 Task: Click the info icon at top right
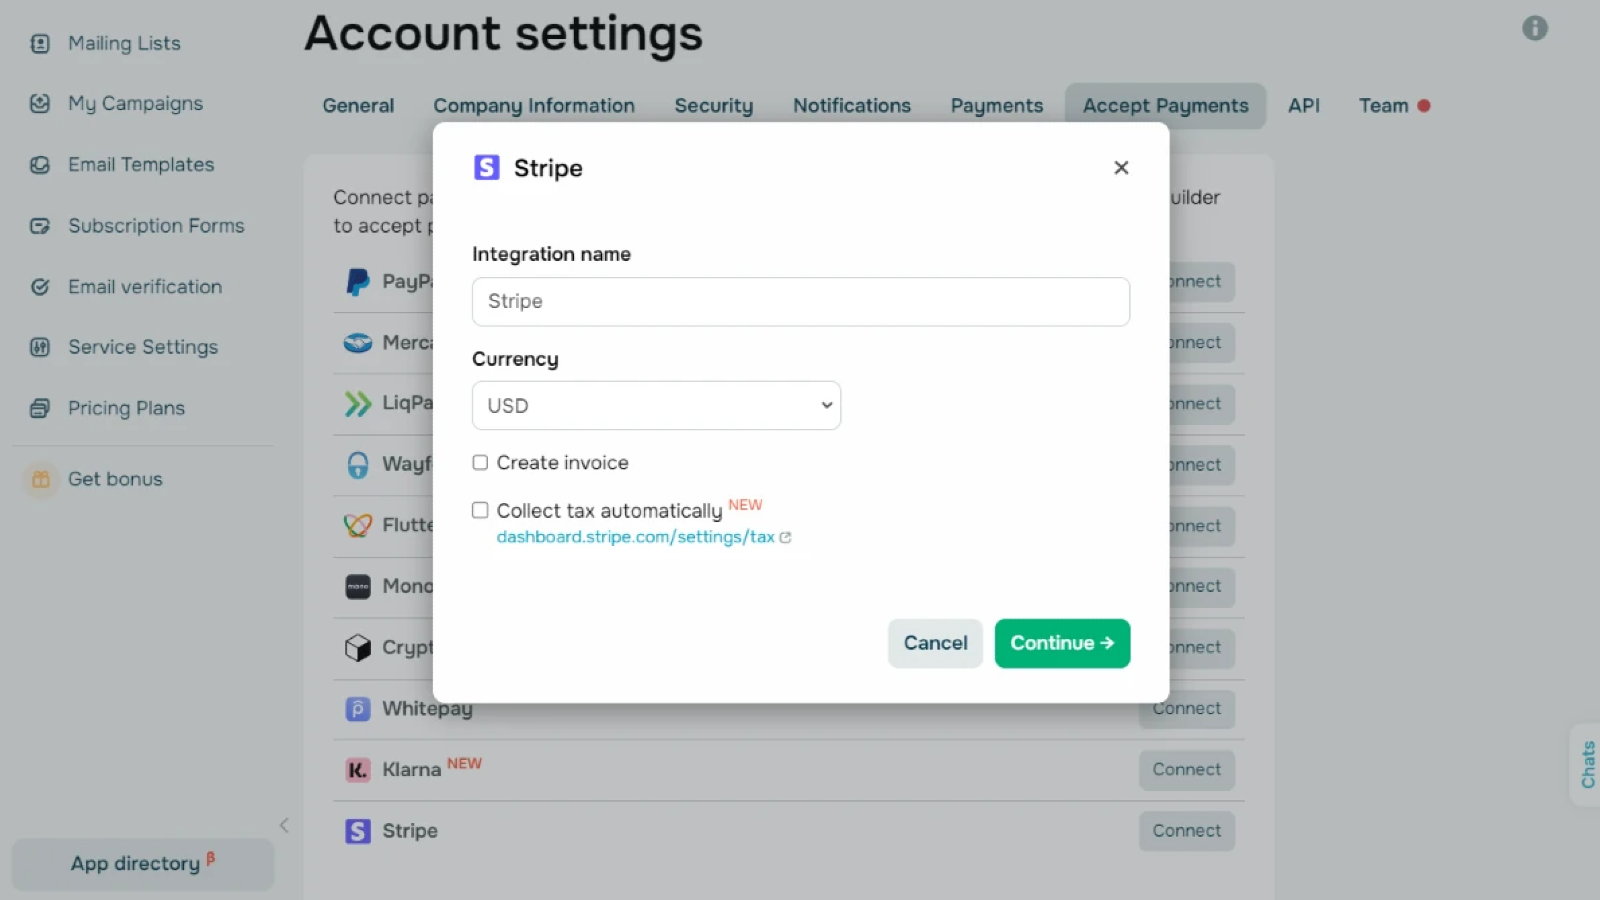pos(1534,28)
